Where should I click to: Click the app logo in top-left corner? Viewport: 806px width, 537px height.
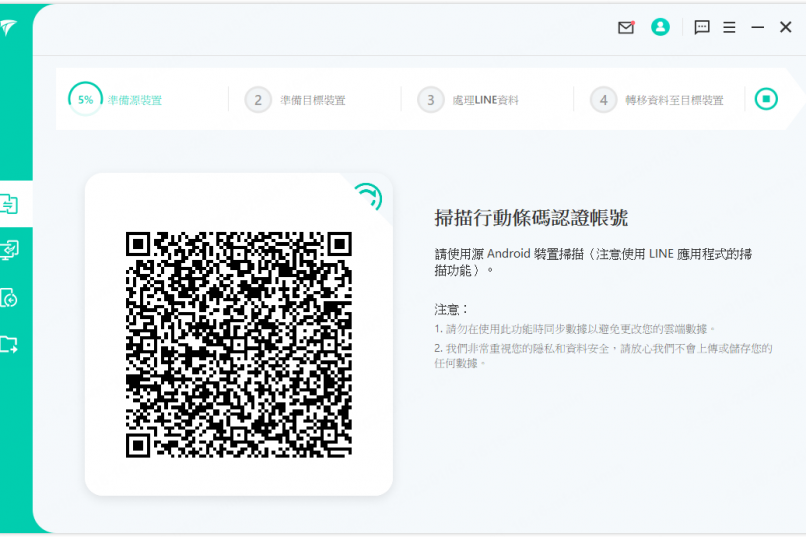pos(8,27)
